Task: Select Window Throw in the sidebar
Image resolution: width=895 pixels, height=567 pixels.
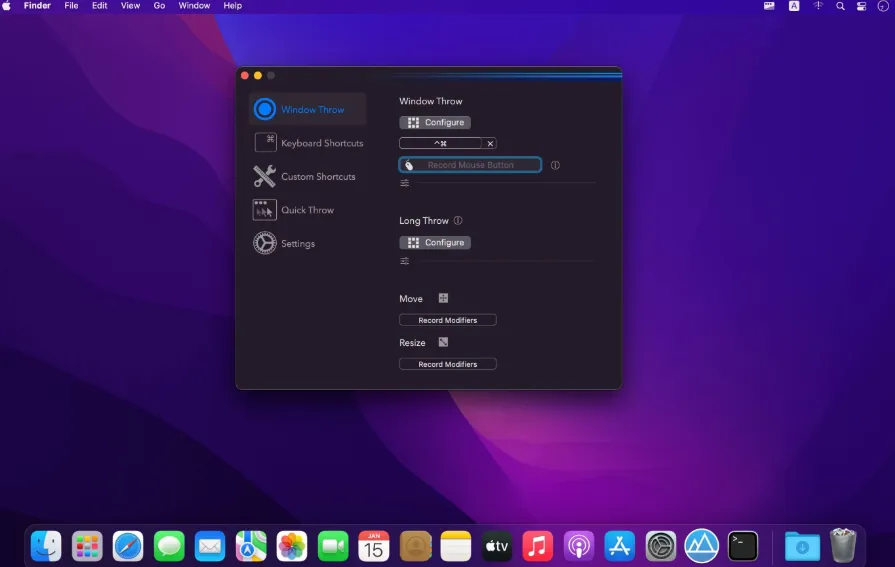Action: click(308, 109)
